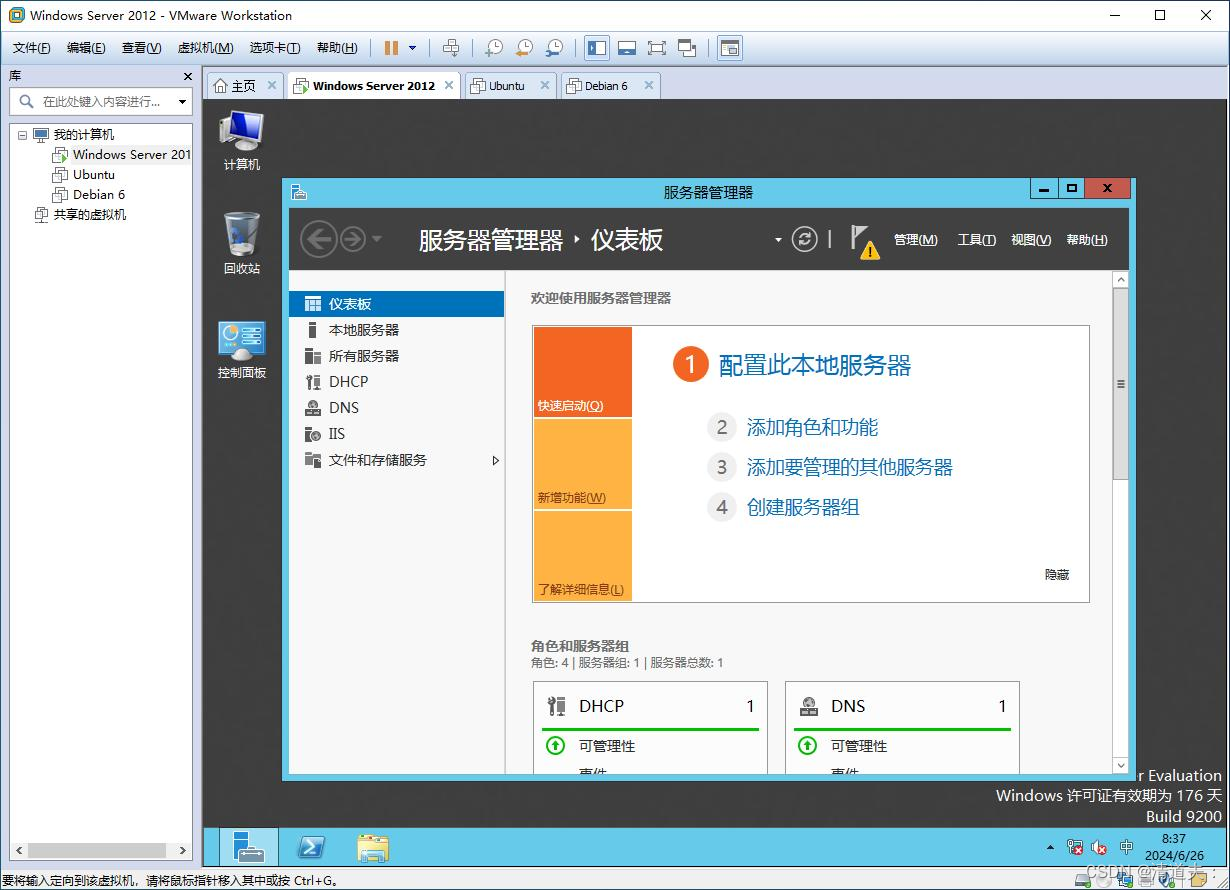Switch to Unity mode
Image resolution: width=1230 pixels, height=890 pixels.
tap(687, 48)
